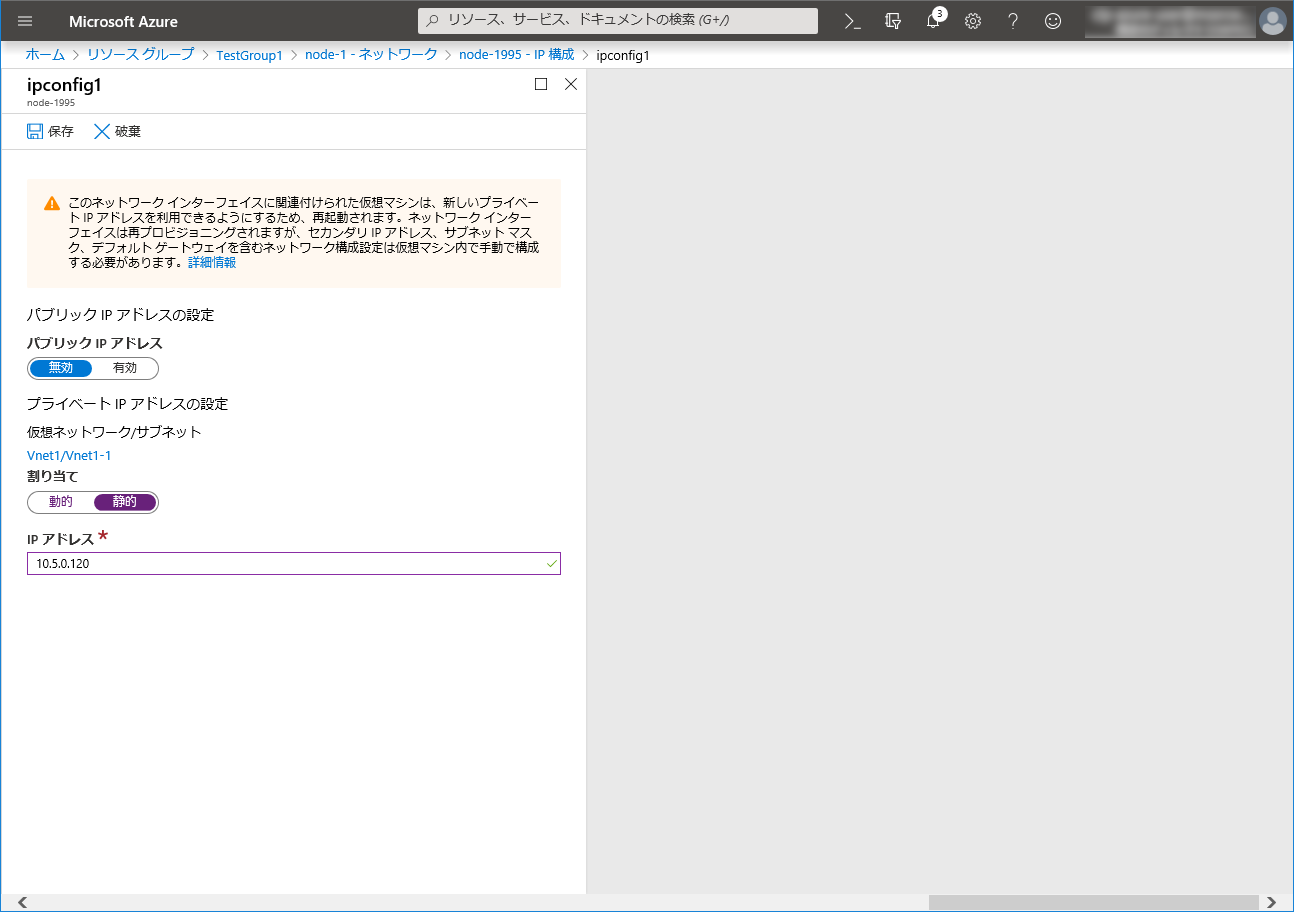
Task: Go to ホーム breadcrumb
Action: tap(45, 55)
